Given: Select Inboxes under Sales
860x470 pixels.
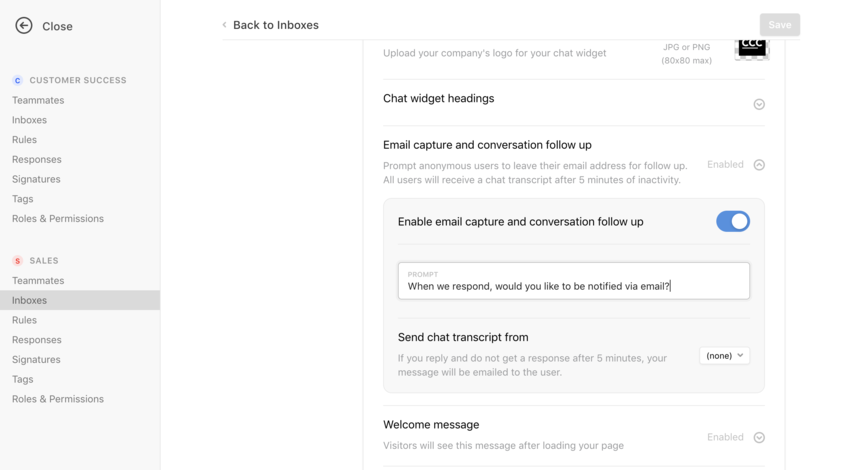Looking at the screenshot, I should point(80,300).
